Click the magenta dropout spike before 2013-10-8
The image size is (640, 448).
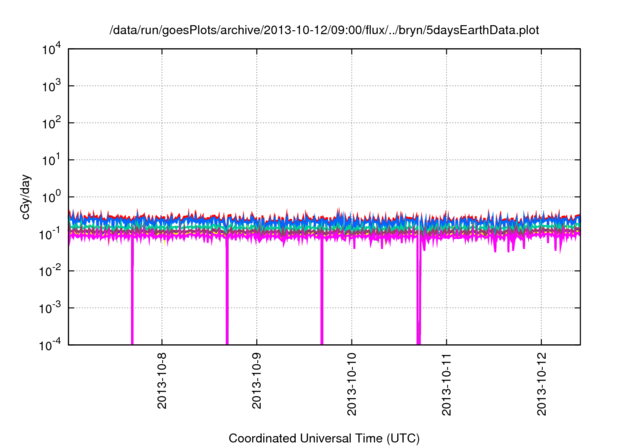coord(132,292)
